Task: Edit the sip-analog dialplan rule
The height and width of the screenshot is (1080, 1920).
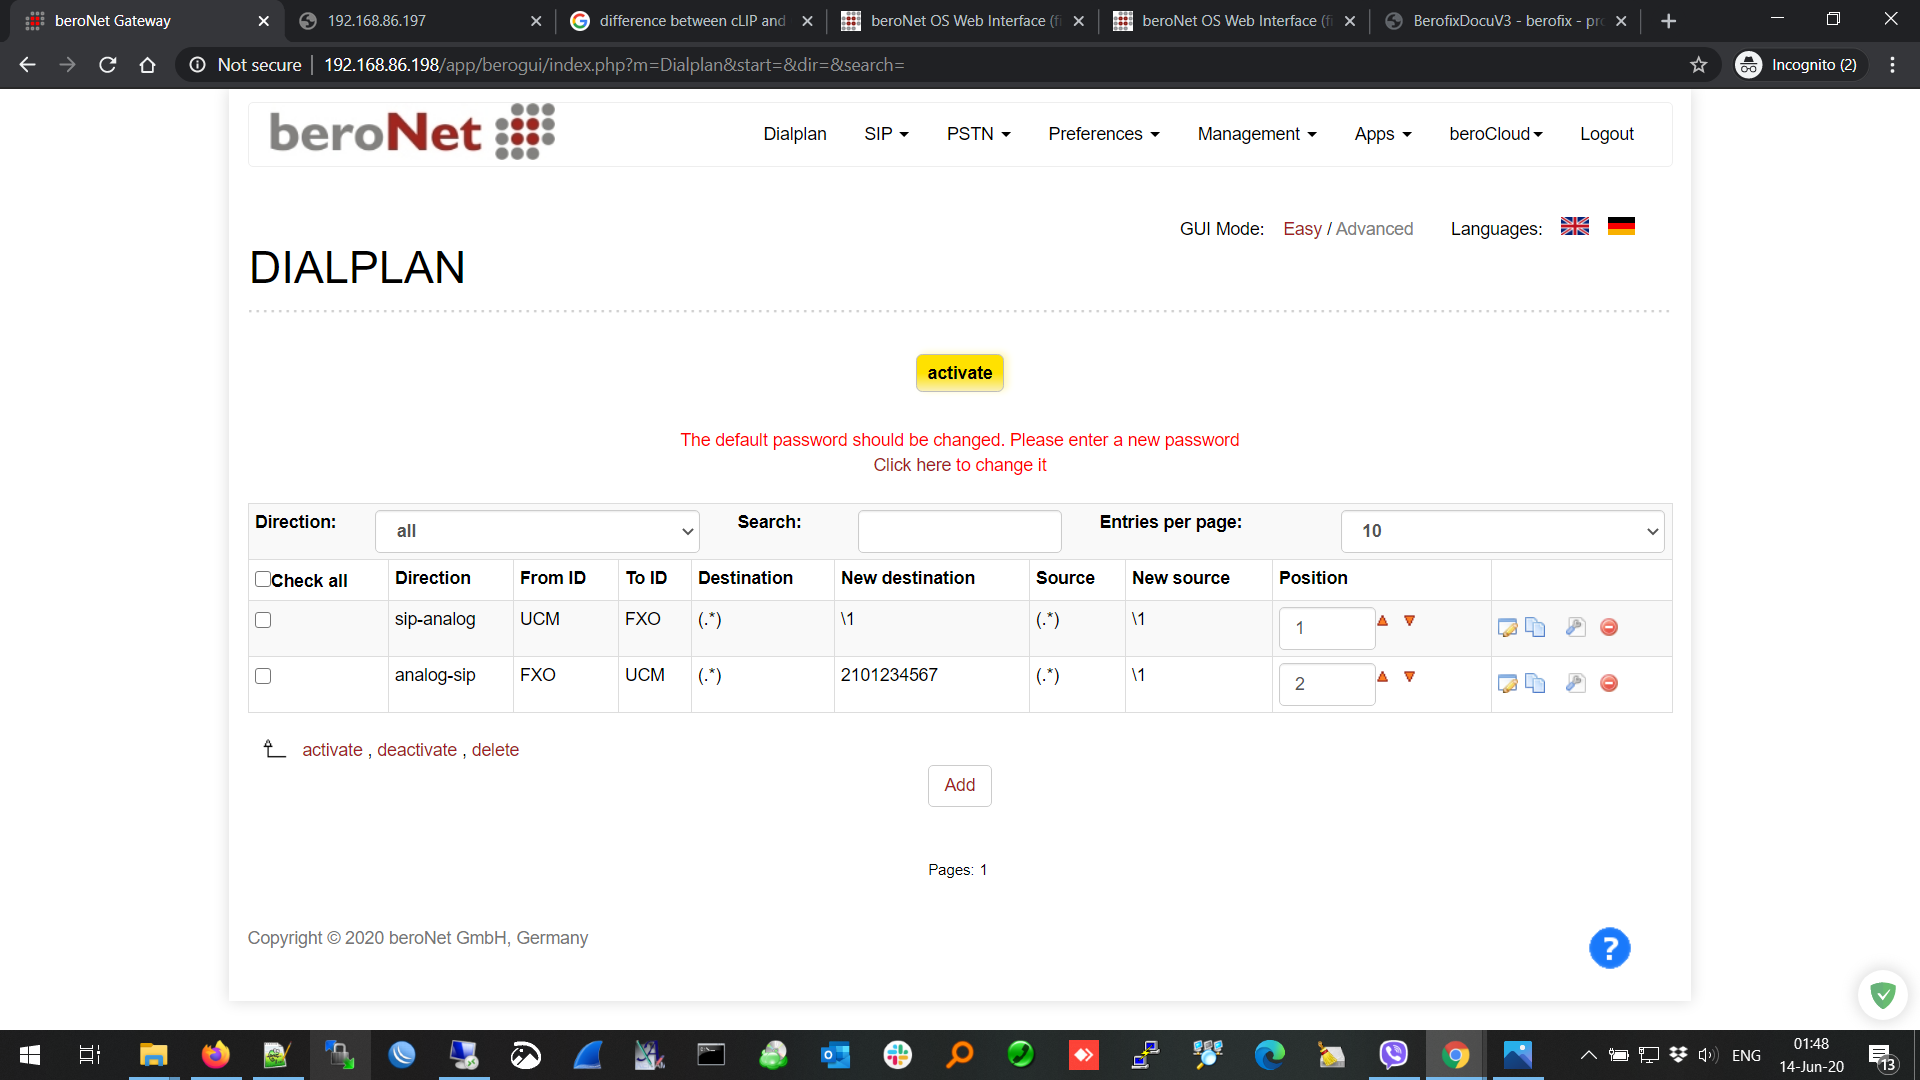Action: (x=1507, y=628)
